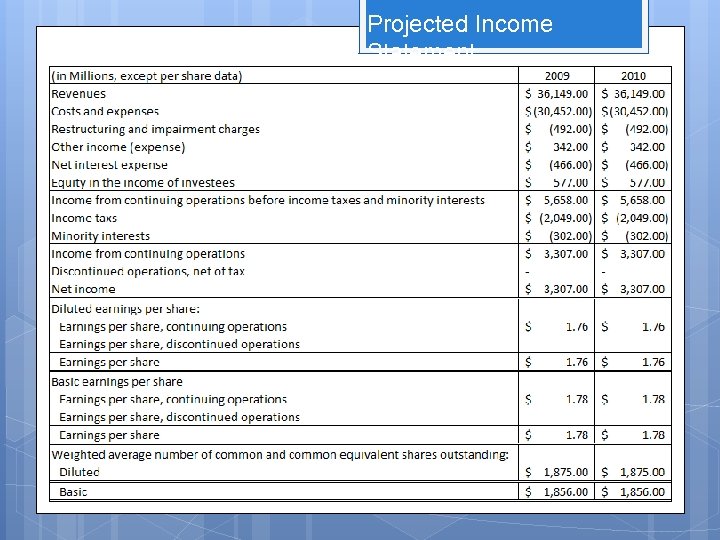Viewport: 720px width, 540px height.
Task: Click the 2010 Minority interests value (302.00)
Action: click(x=646, y=236)
